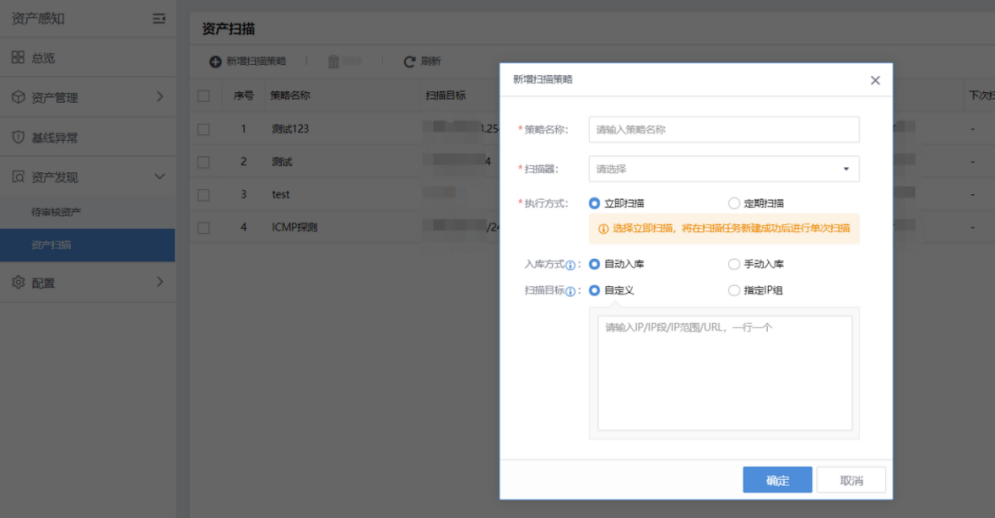Close the 新增扫描策略 dialog
Screen dimensions: 995x518
coord(875,80)
